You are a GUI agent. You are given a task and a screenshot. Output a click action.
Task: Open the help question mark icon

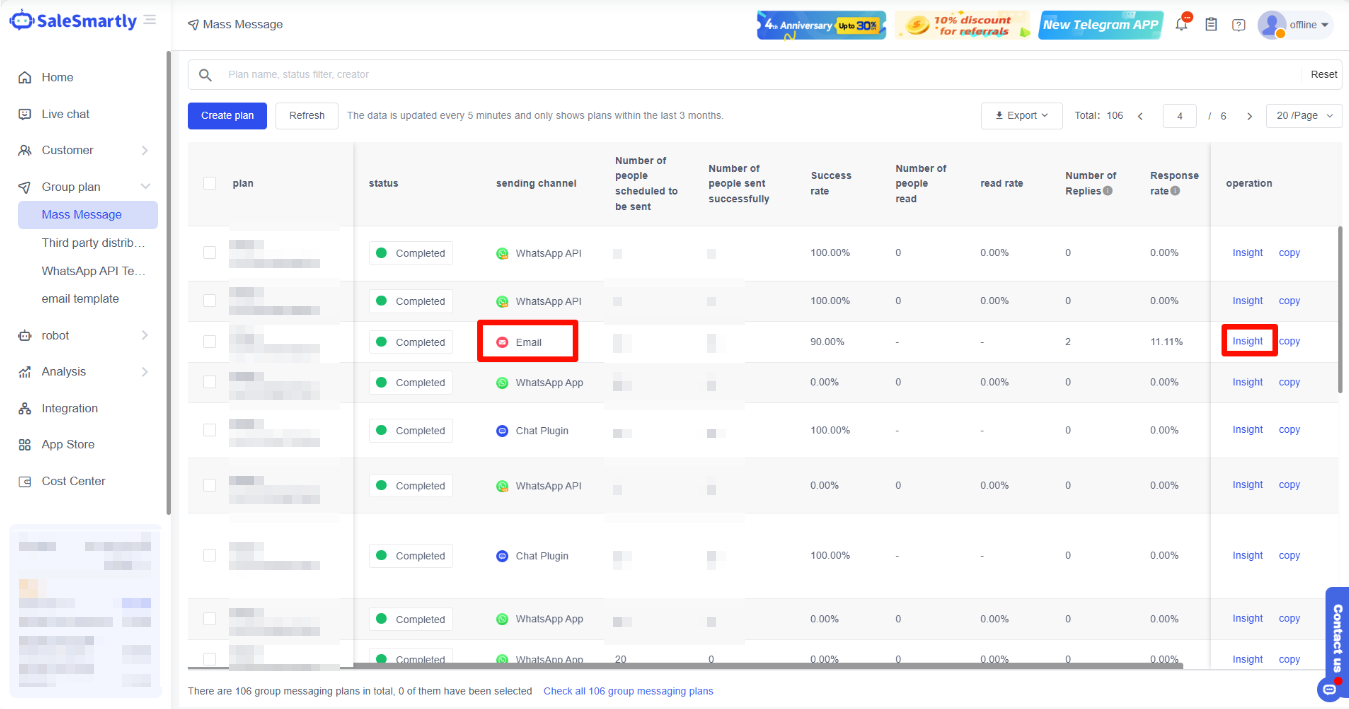[x=1239, y=25]
